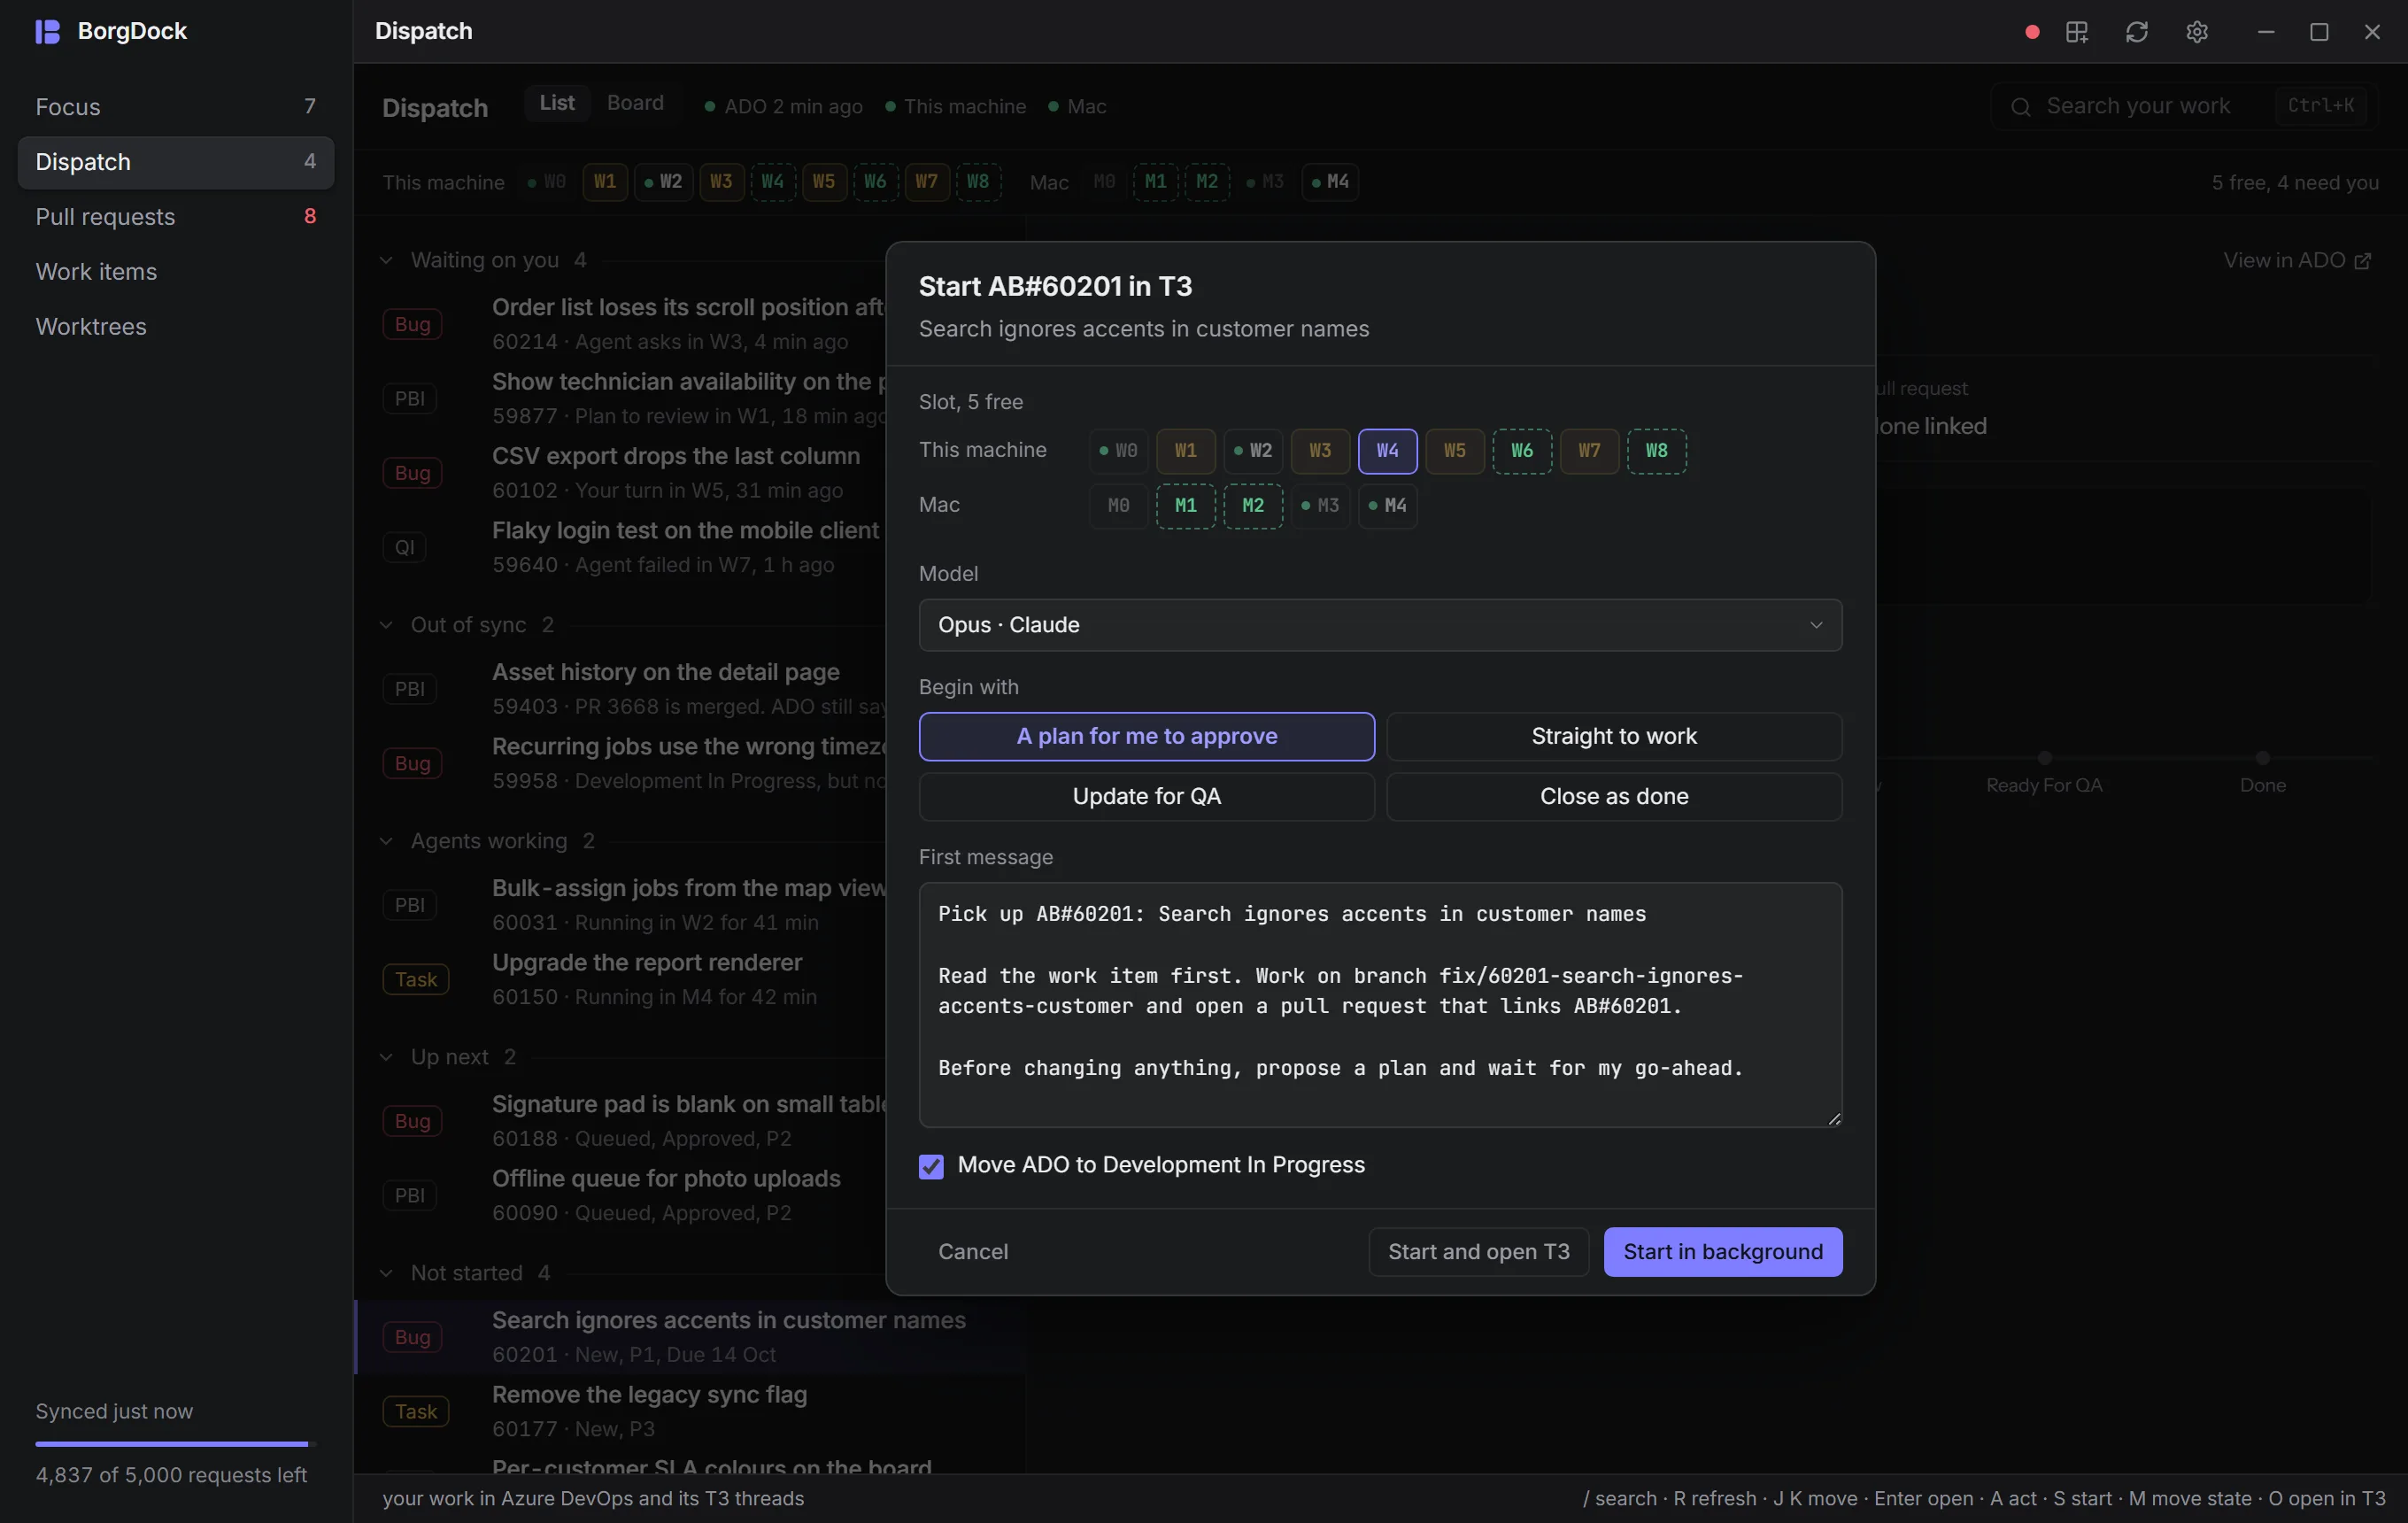Collapse the Not started section

pyautogui.click(x=386, y=1273)
